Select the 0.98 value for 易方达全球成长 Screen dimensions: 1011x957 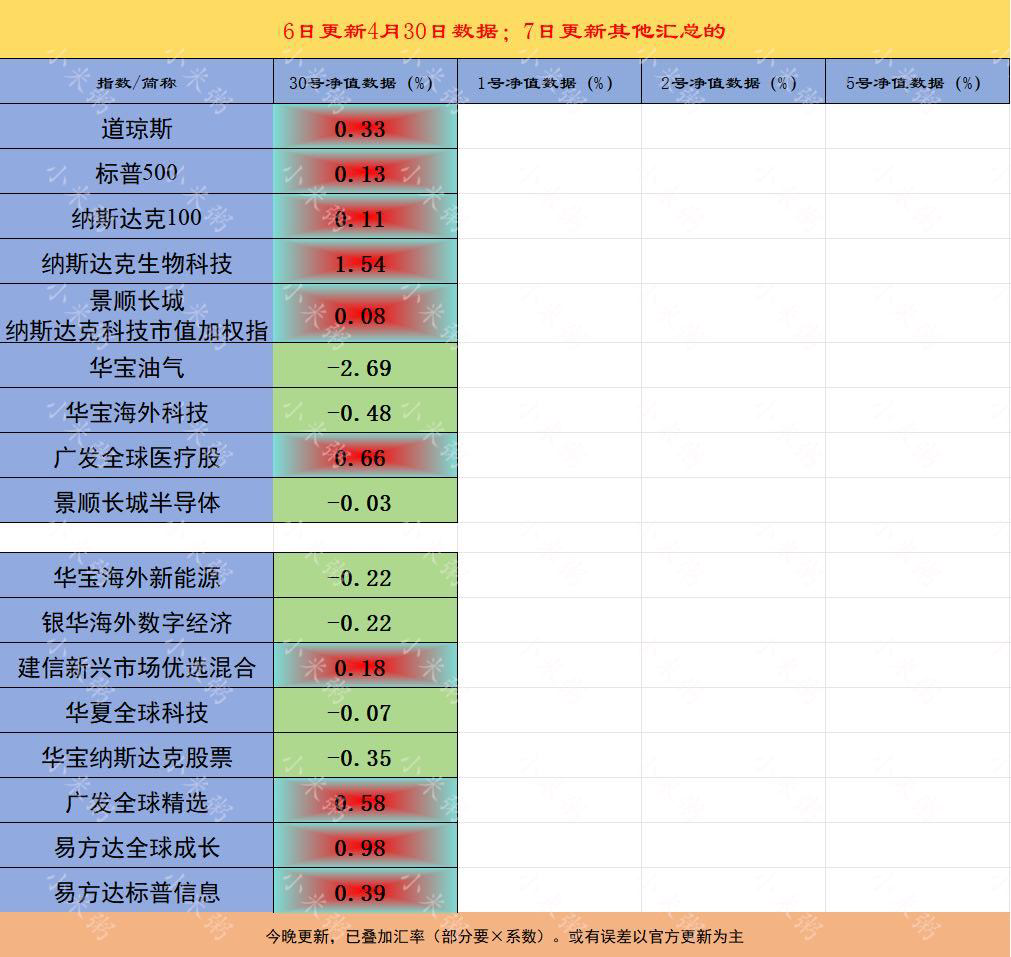(x=366, y=846)
